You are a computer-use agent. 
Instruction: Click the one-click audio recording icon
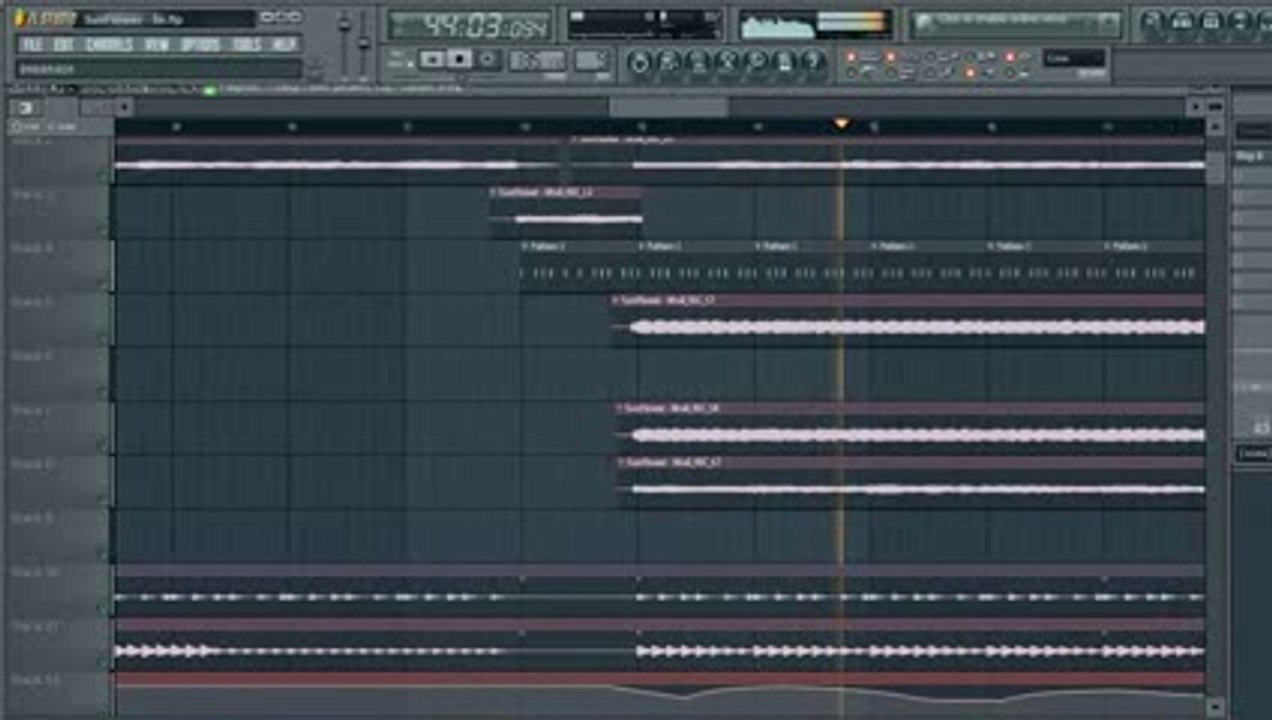(x=757, y=63)
